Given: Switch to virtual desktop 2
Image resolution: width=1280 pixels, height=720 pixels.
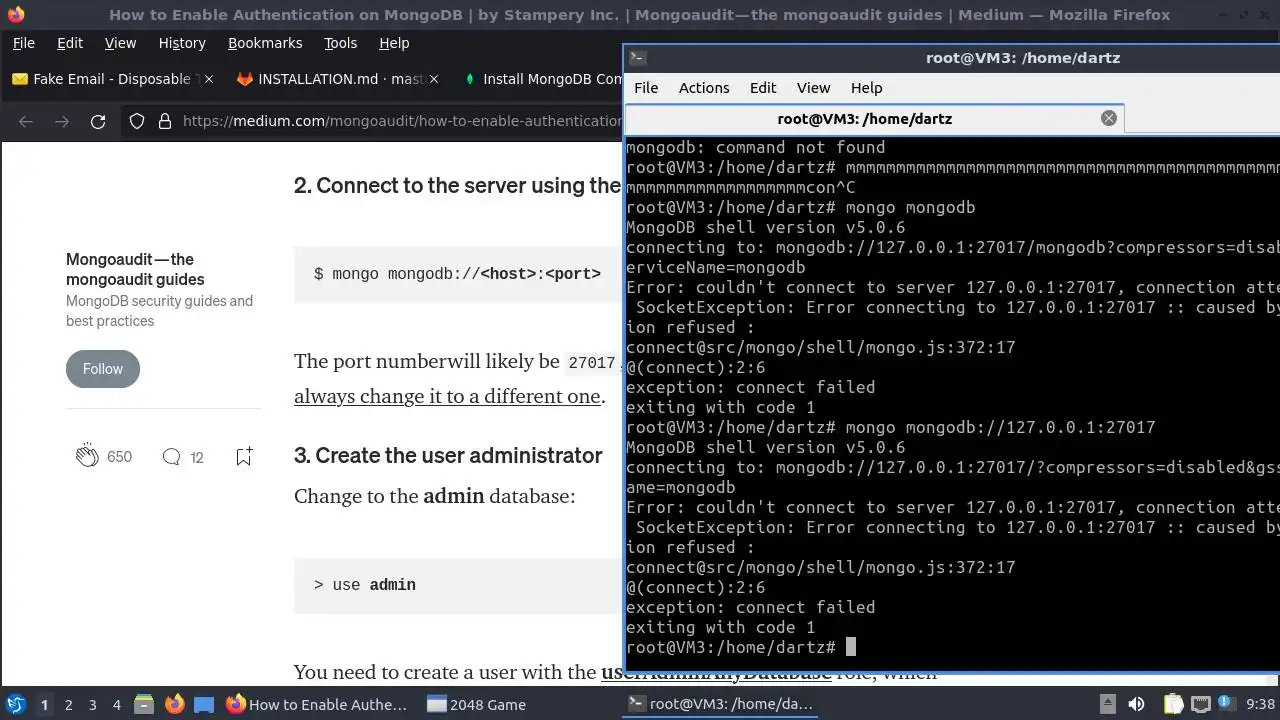Looking at the screenshot, I should (69, 705).
